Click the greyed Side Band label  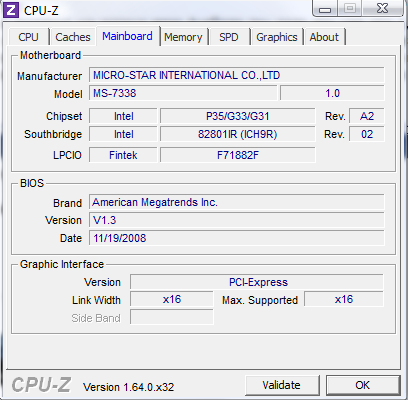click(x=96, y=318)
